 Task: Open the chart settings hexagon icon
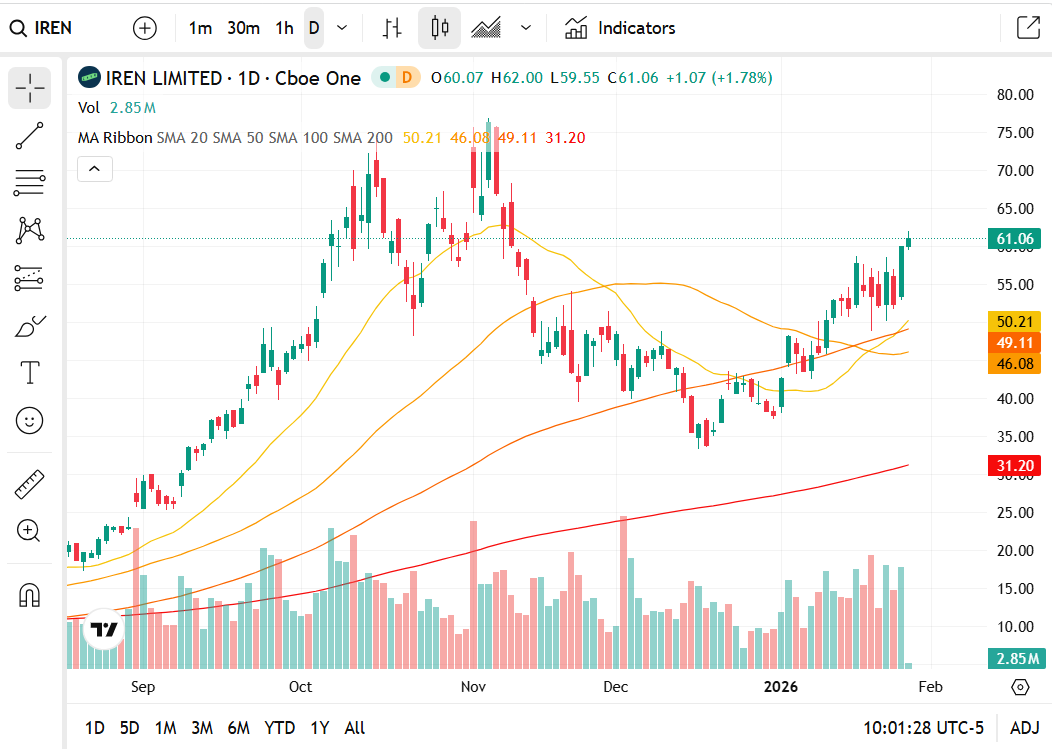click(x=1021, y=687)
